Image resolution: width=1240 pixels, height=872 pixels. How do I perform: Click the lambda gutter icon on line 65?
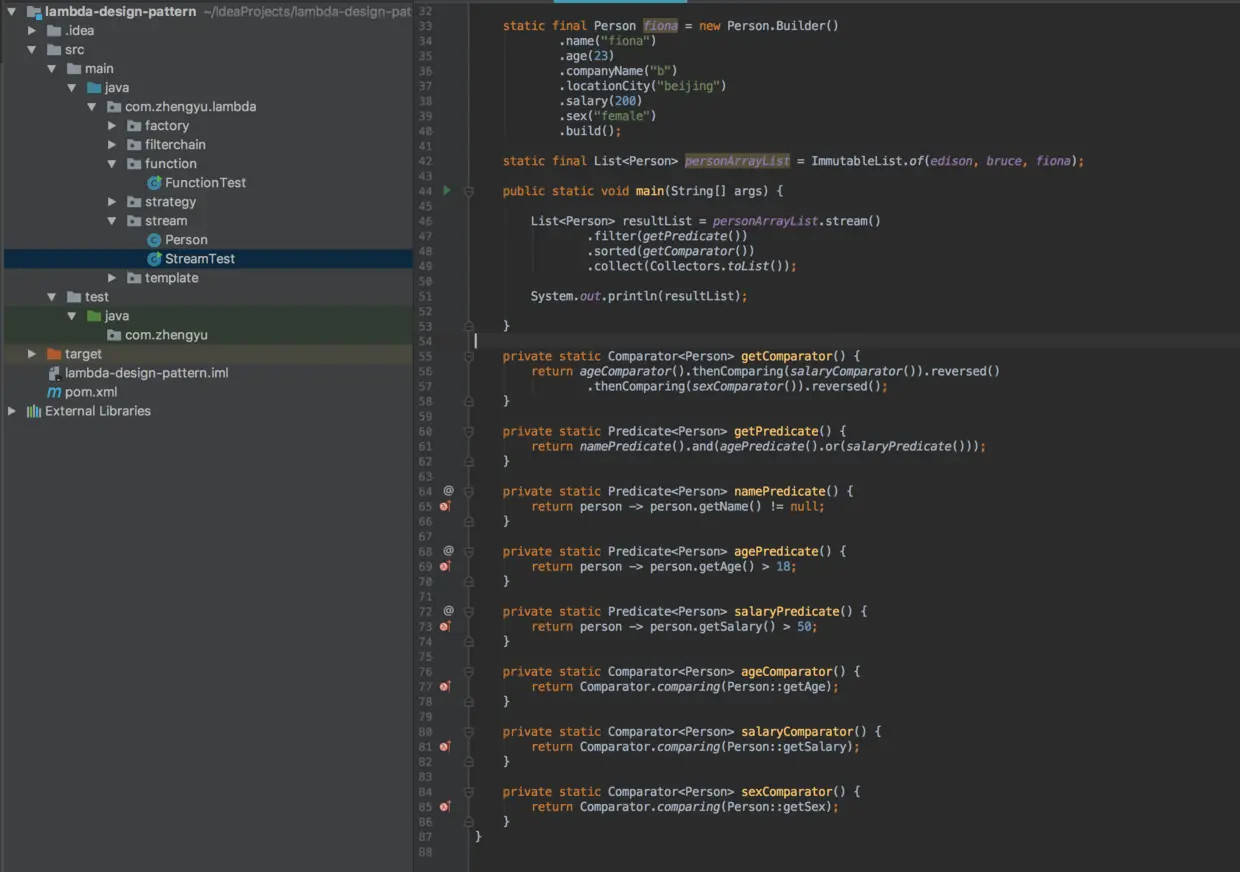(x=446, y=506)
